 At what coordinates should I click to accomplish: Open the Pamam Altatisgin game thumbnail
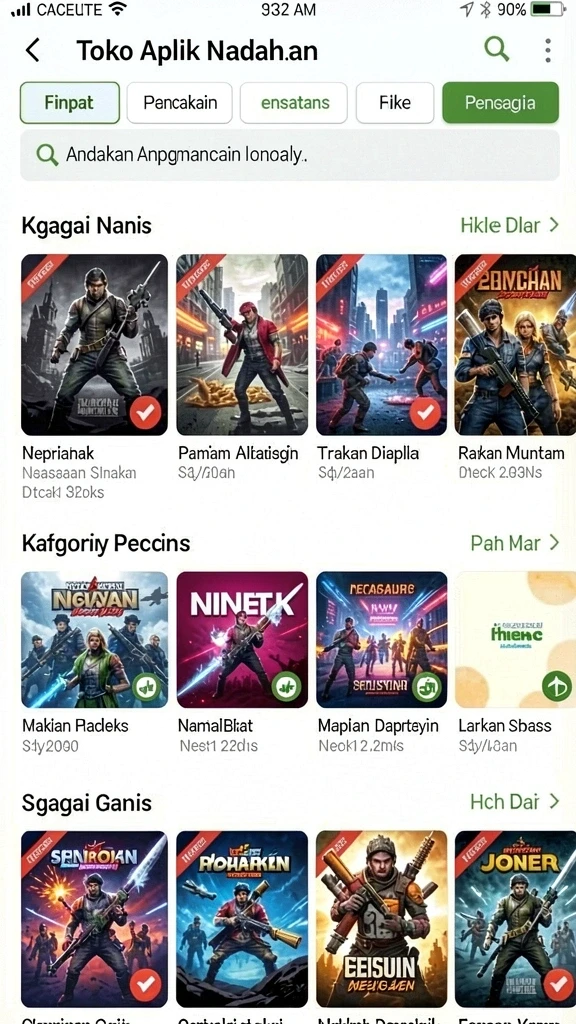coord(242,345)
